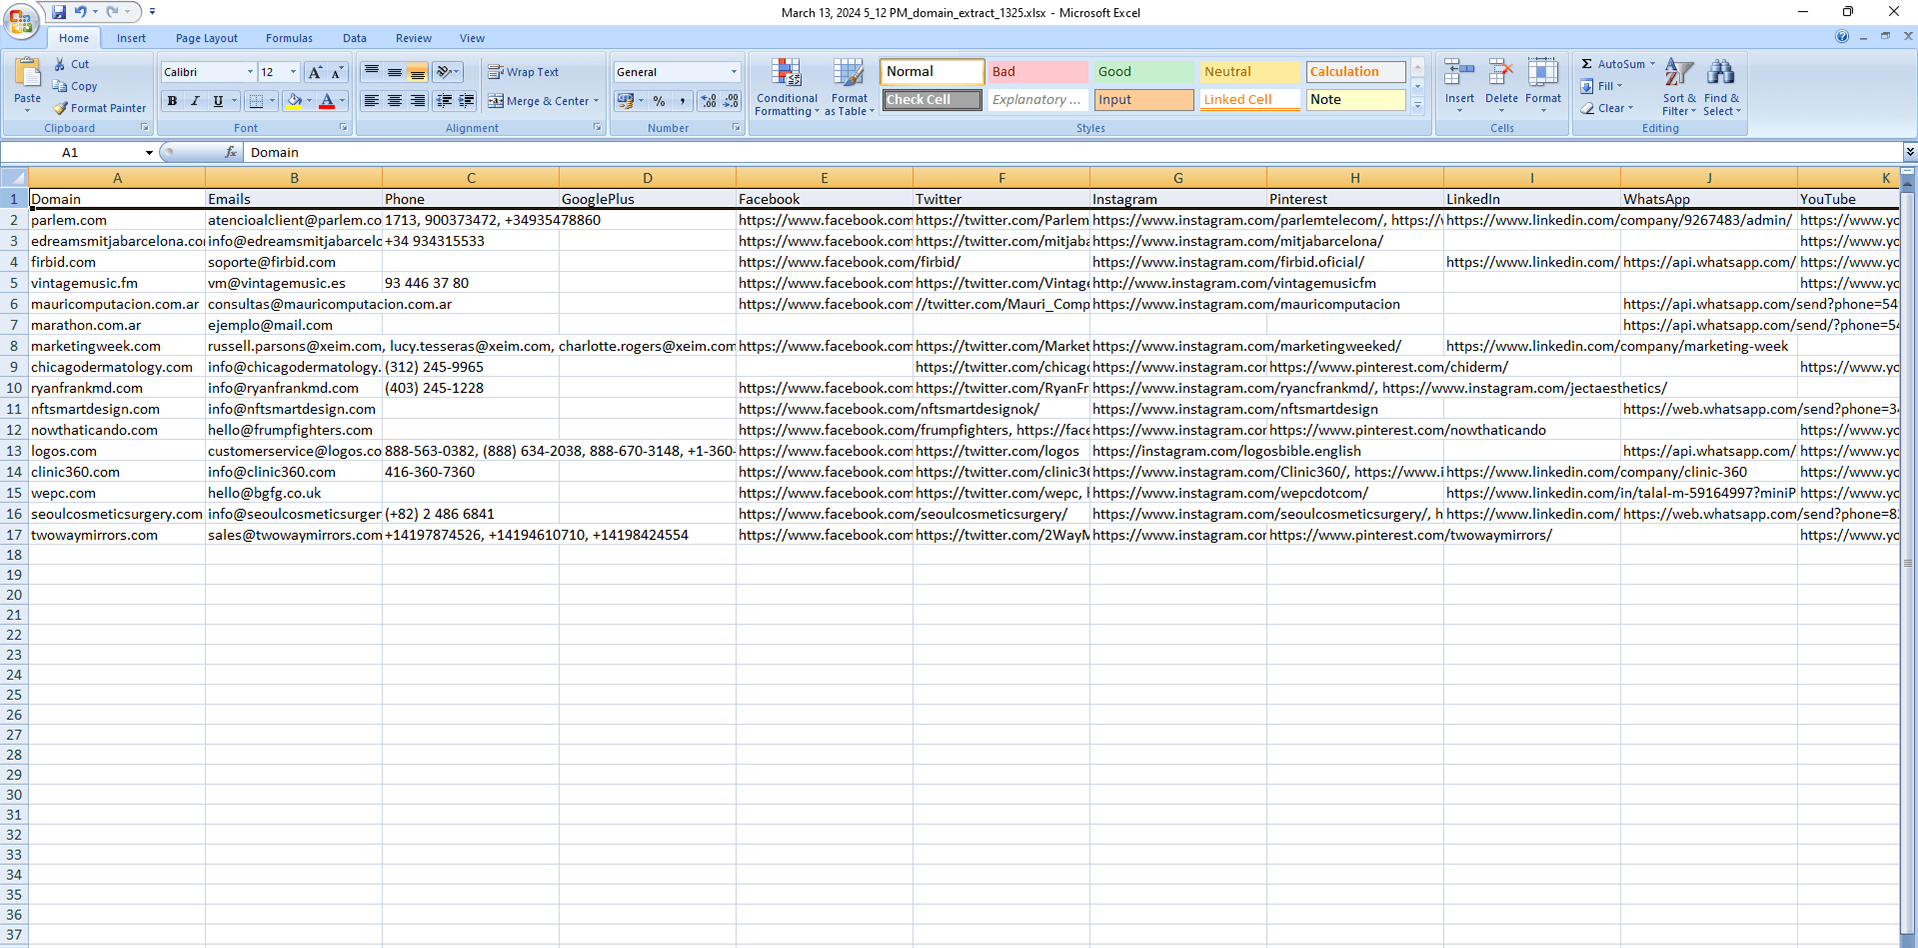
Task: Cut the selected cells
Action: click(x=72, y=64)
